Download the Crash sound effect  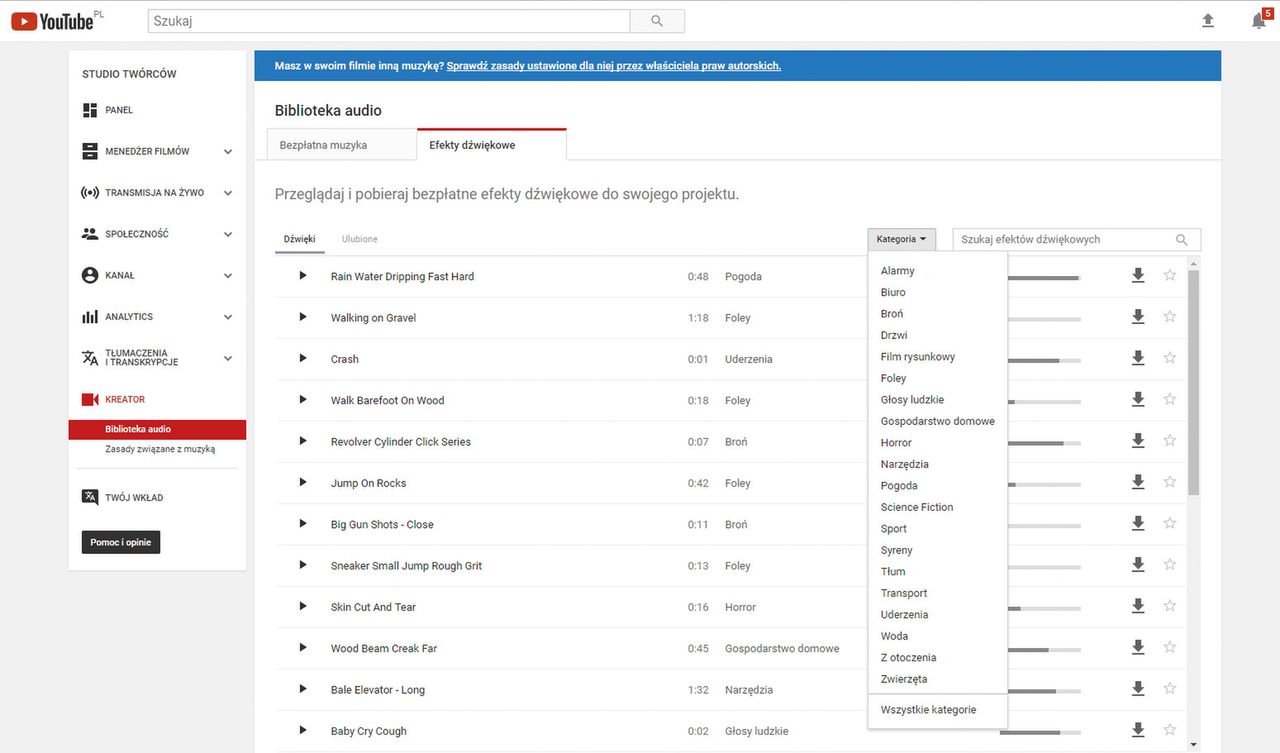point(1138,358)
